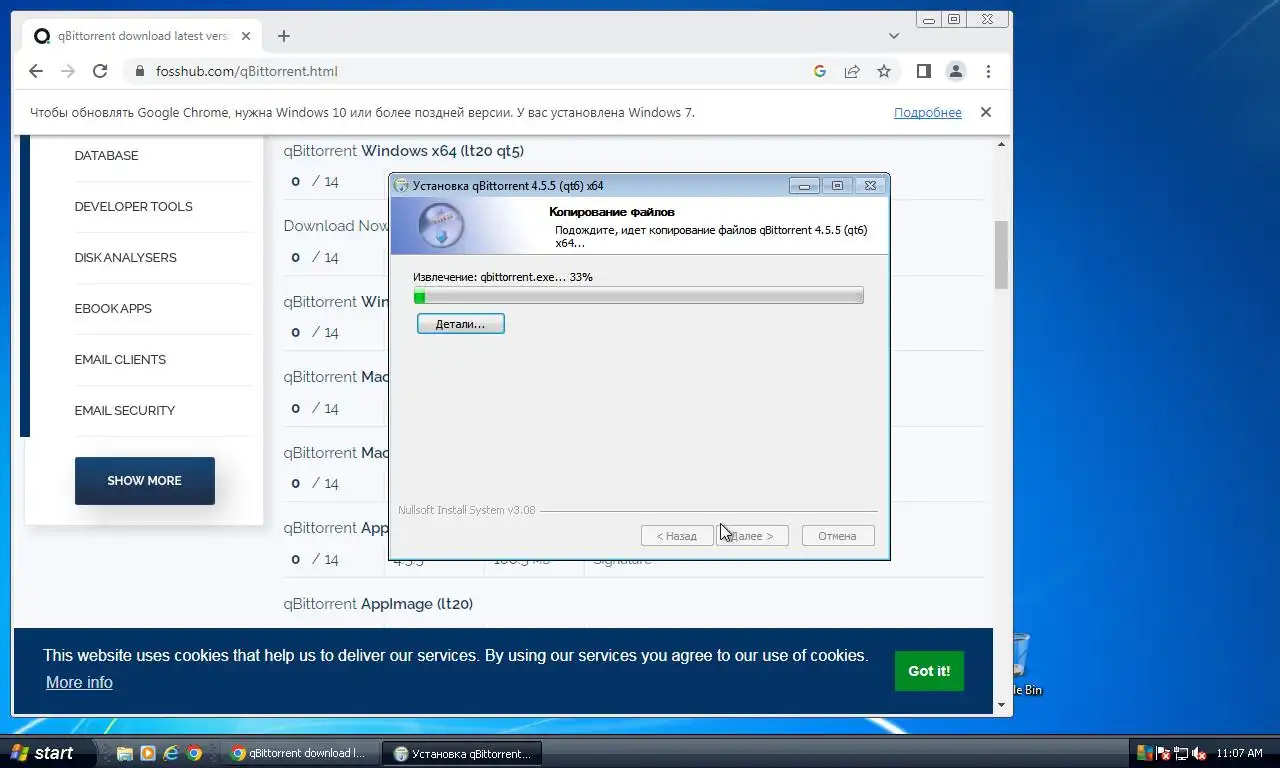1280x768 pixels.
Task: Click the Далее button in installer
Action: [x=752, y=536]
